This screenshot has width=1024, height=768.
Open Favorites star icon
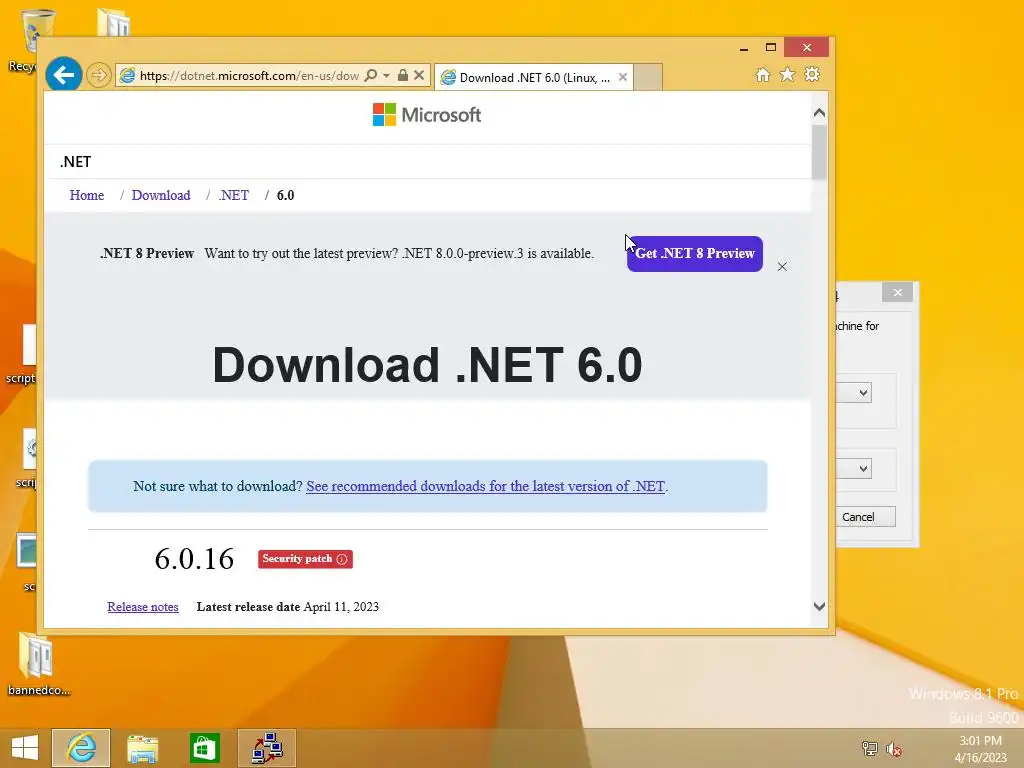[x=788, y=74]
